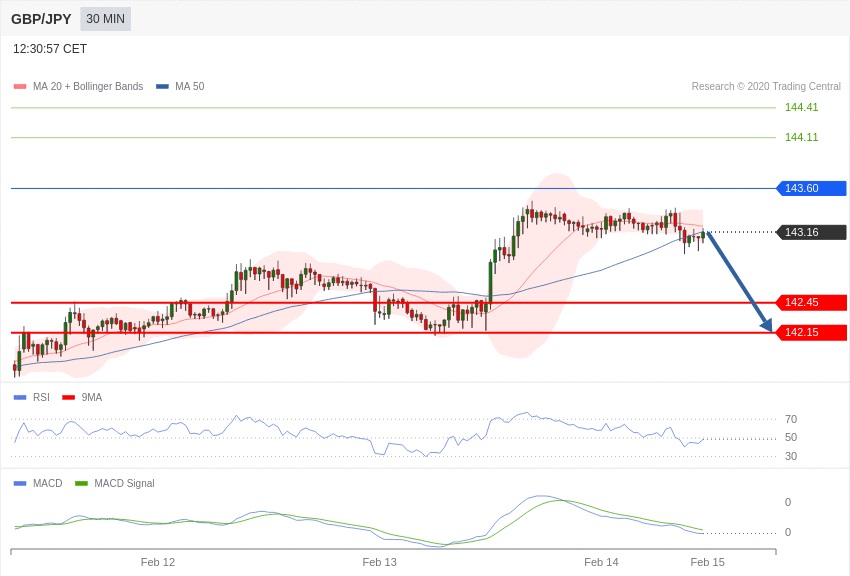Viewport: 850px width, 576px height.
Task: Select the 144.11 resistance level label
Action: coord(801,137)
